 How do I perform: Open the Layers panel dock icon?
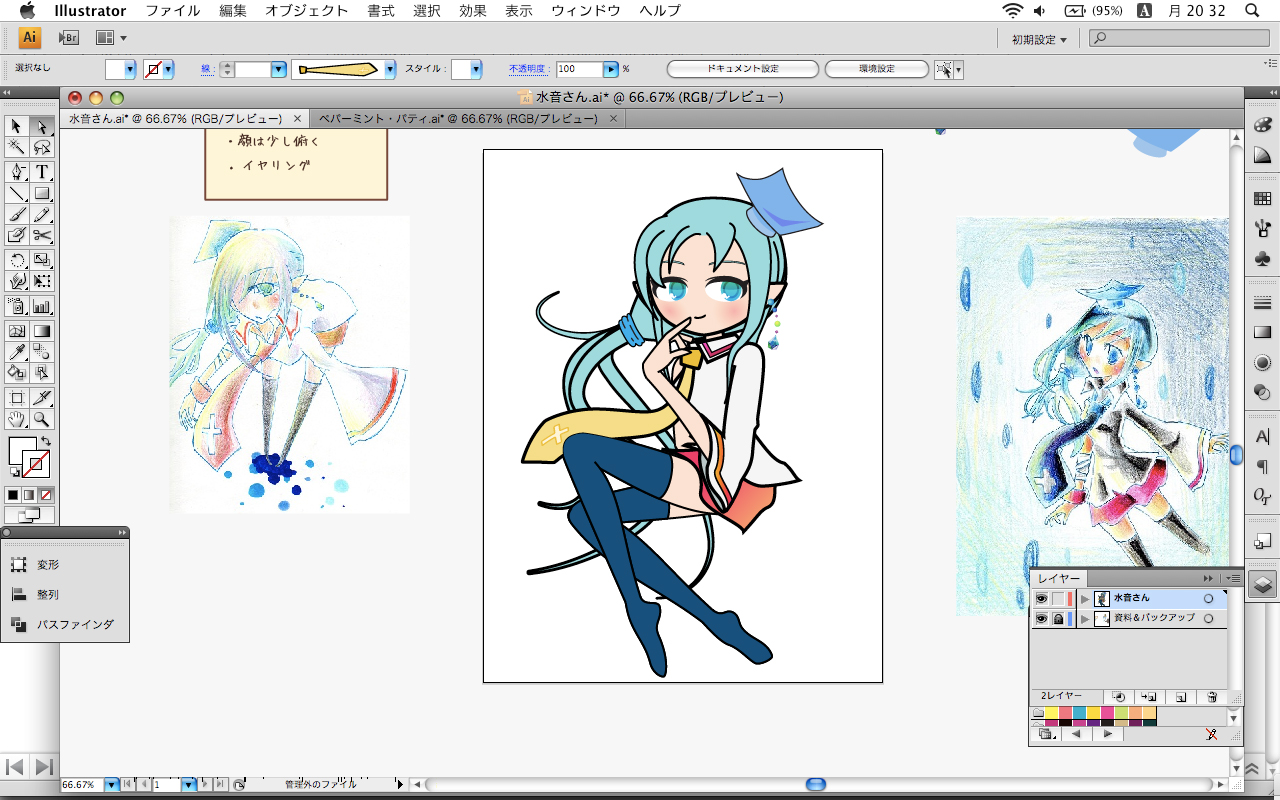1262,586
